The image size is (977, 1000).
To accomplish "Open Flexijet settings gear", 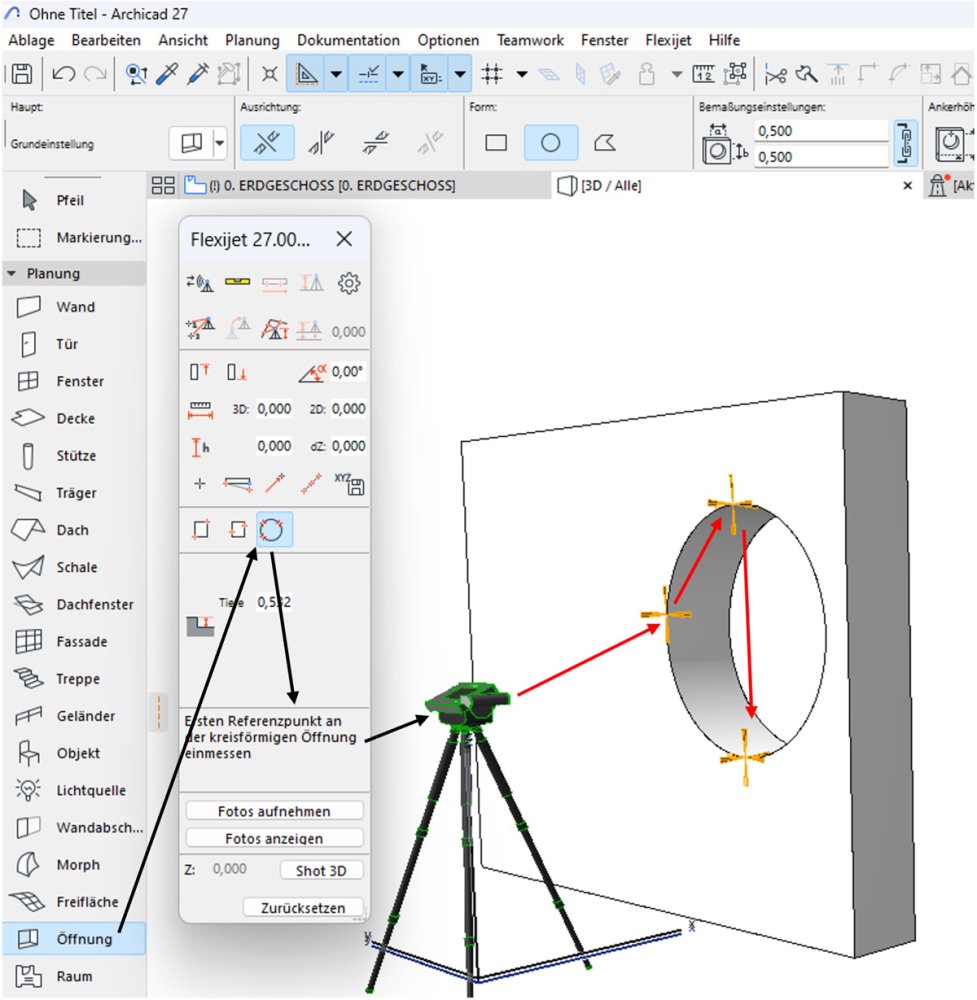I will tap(349, 283).
